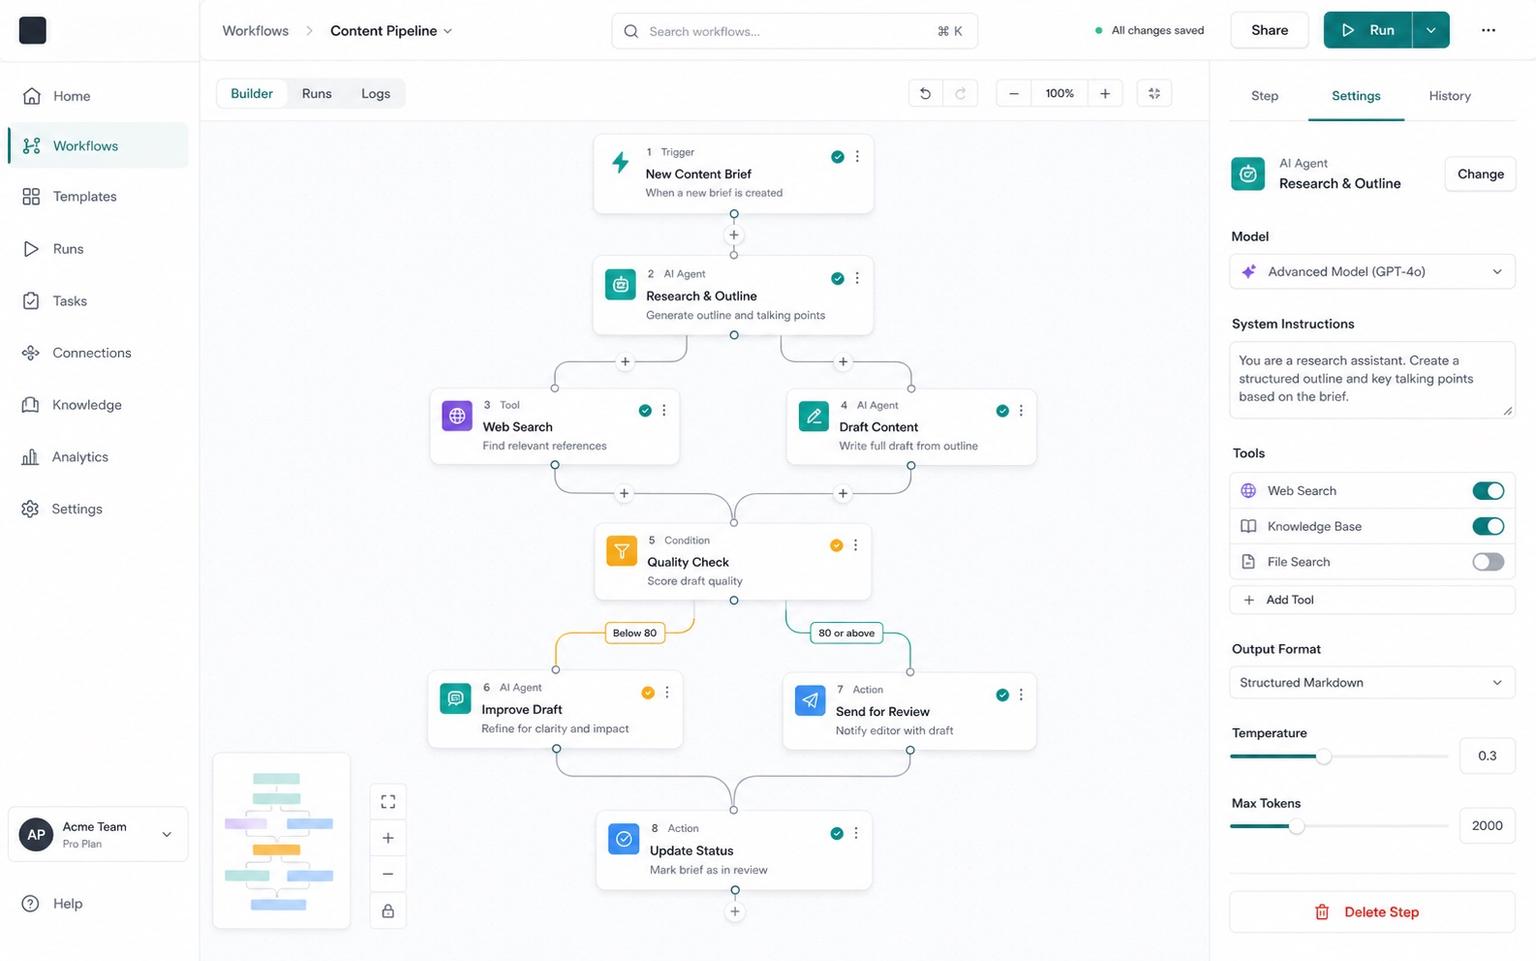Viewport: 1536px width, 961px height.
Task: Open the Acme Team account switcher
Action: pos(98,834)
